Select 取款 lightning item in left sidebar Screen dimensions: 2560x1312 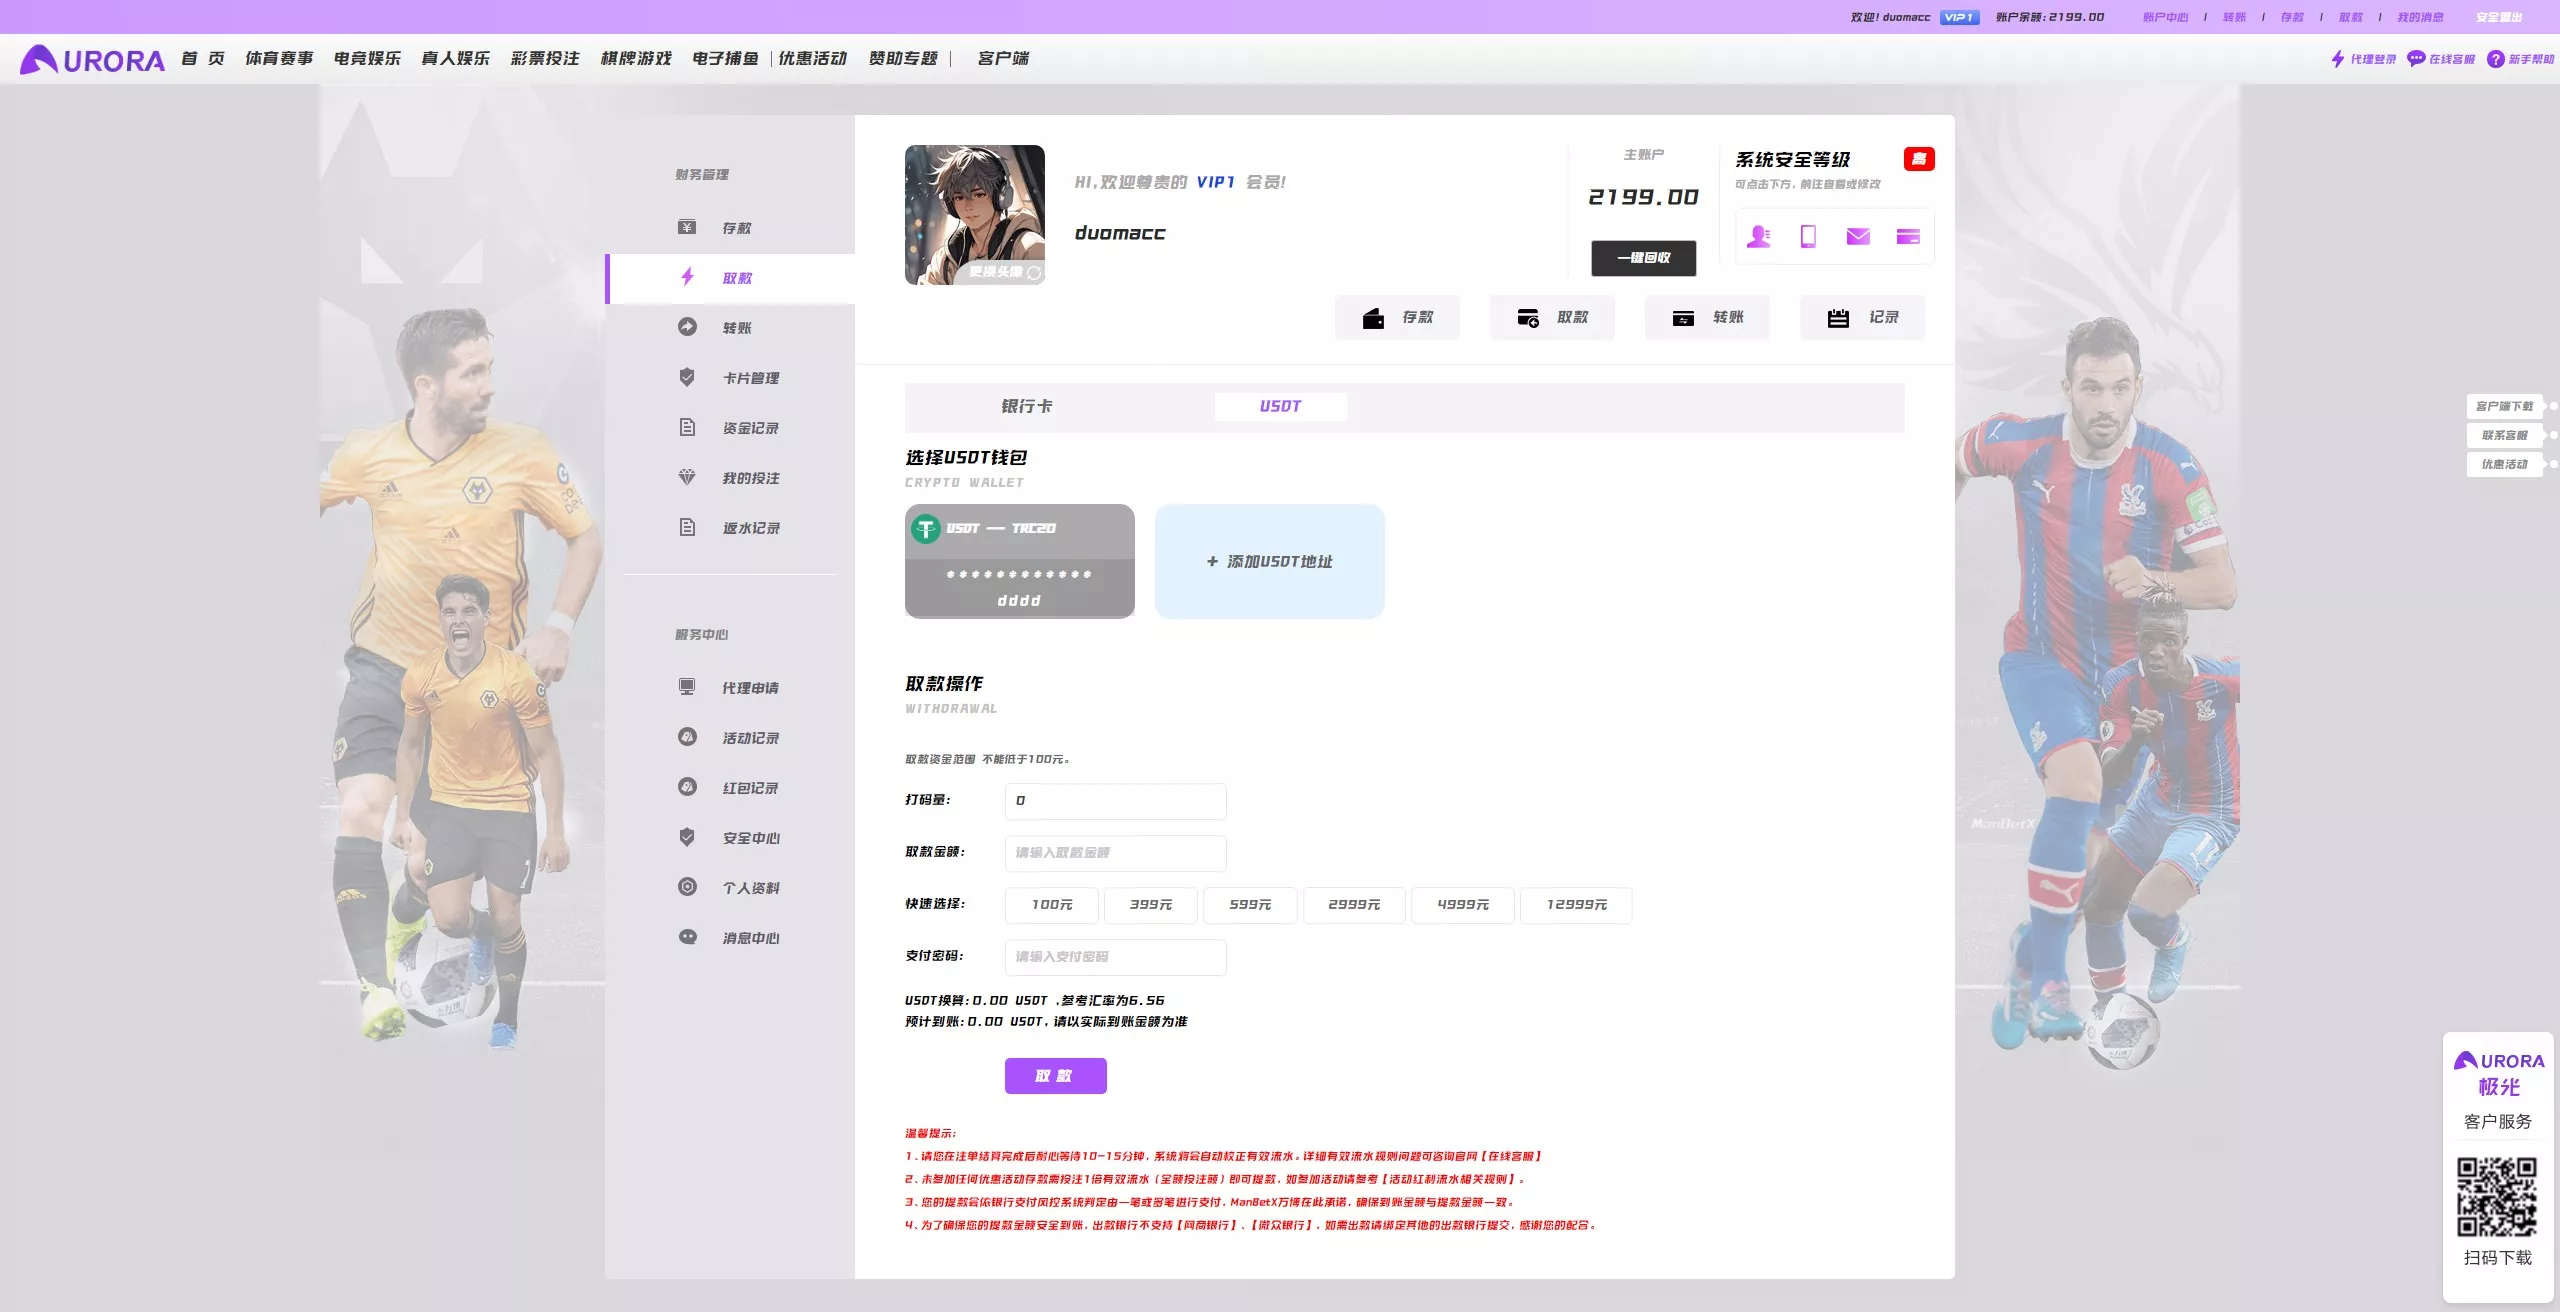730,278
